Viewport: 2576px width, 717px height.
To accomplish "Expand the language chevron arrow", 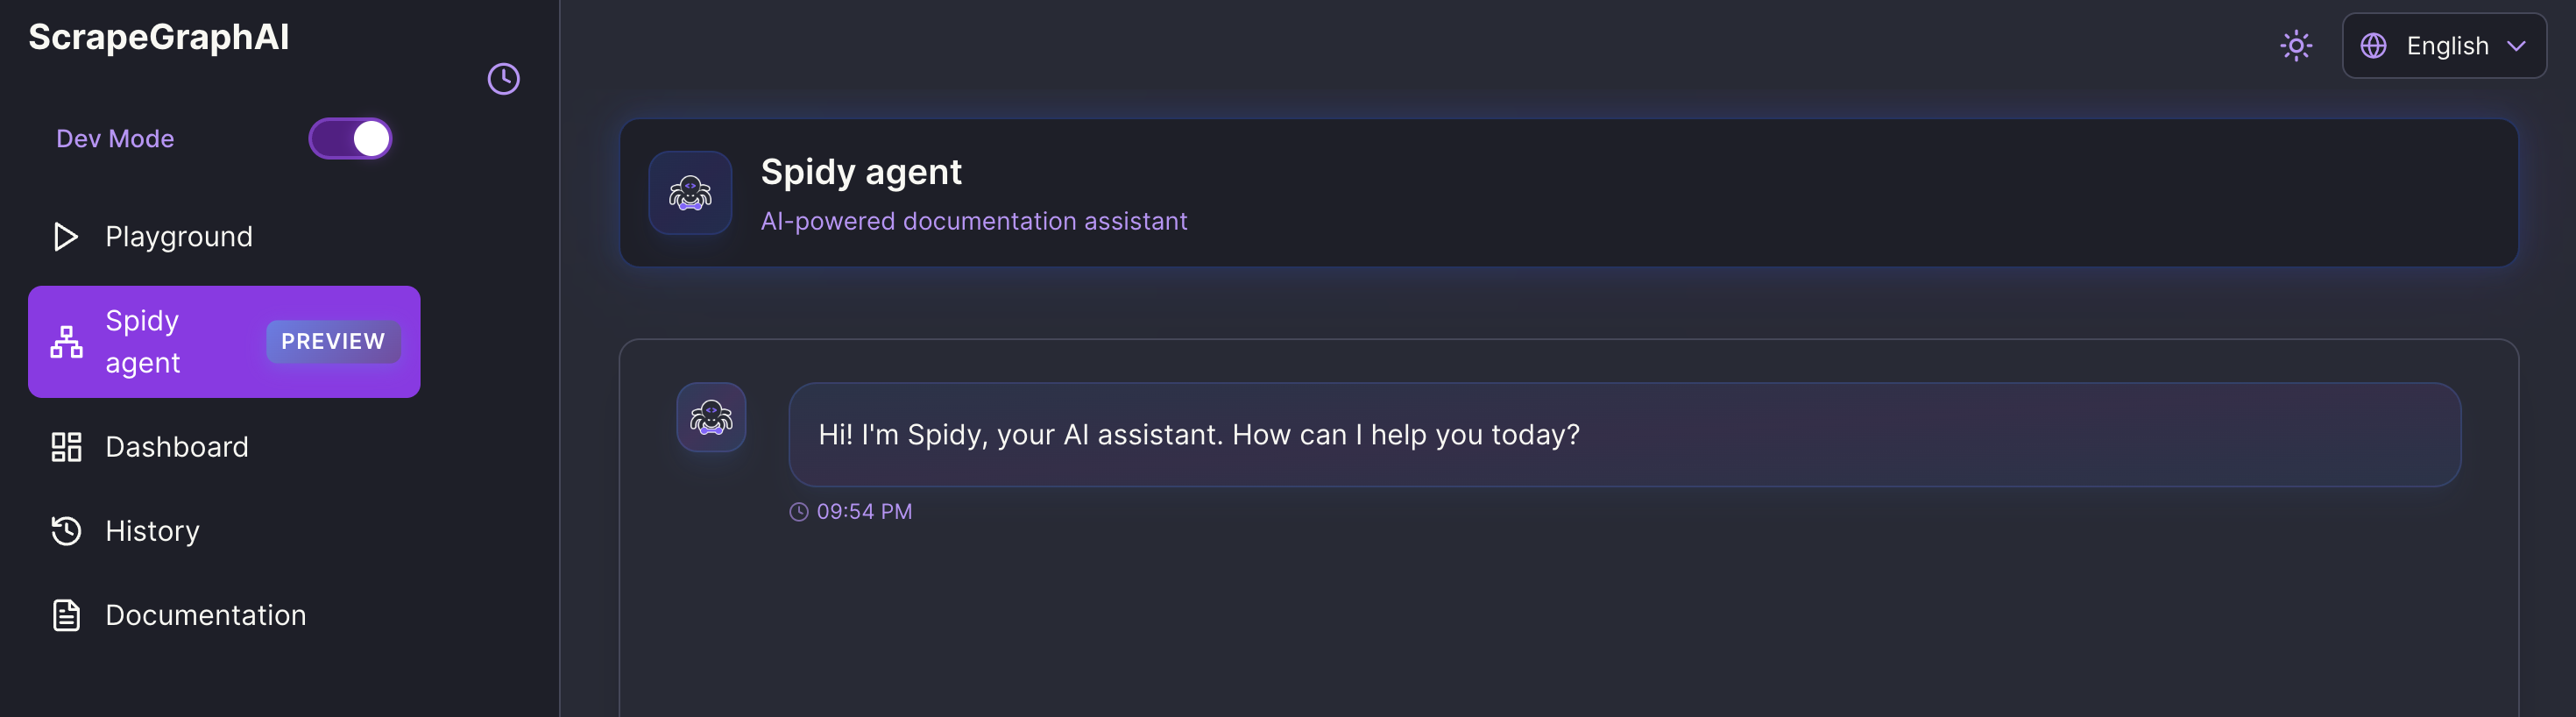I will [2517, 46].
